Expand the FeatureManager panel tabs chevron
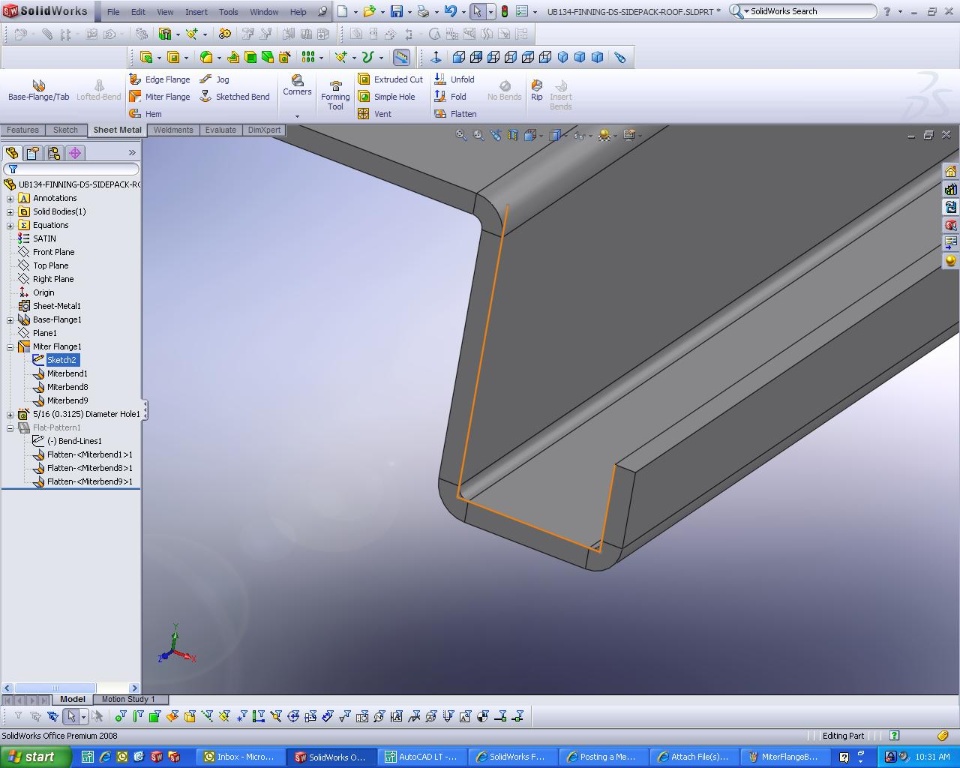960x768 pixels. (132, 152)
